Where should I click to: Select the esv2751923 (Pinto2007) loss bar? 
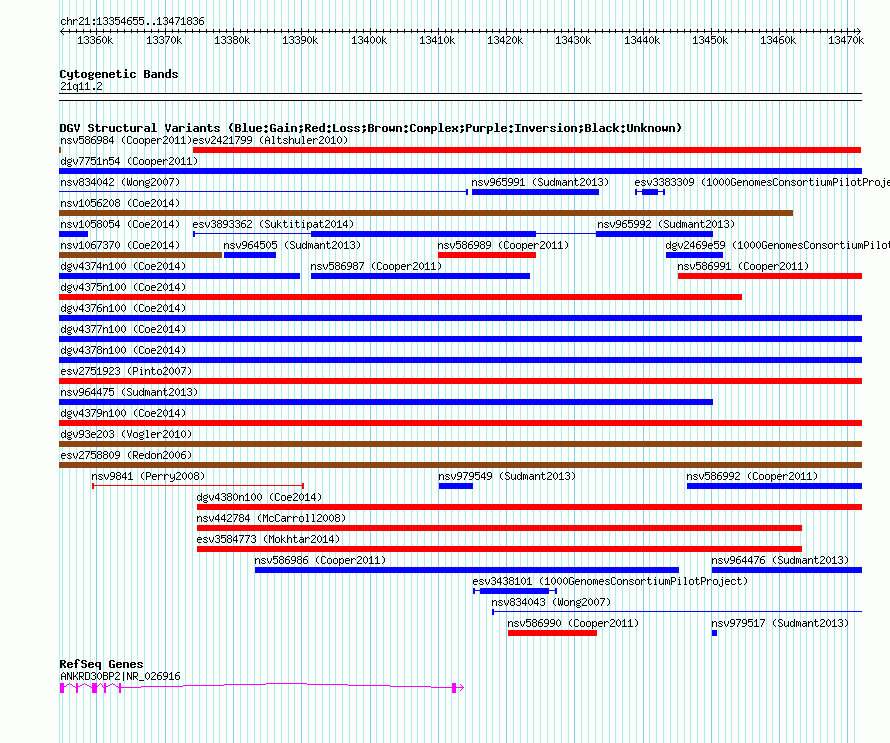[x=460, y=381]
